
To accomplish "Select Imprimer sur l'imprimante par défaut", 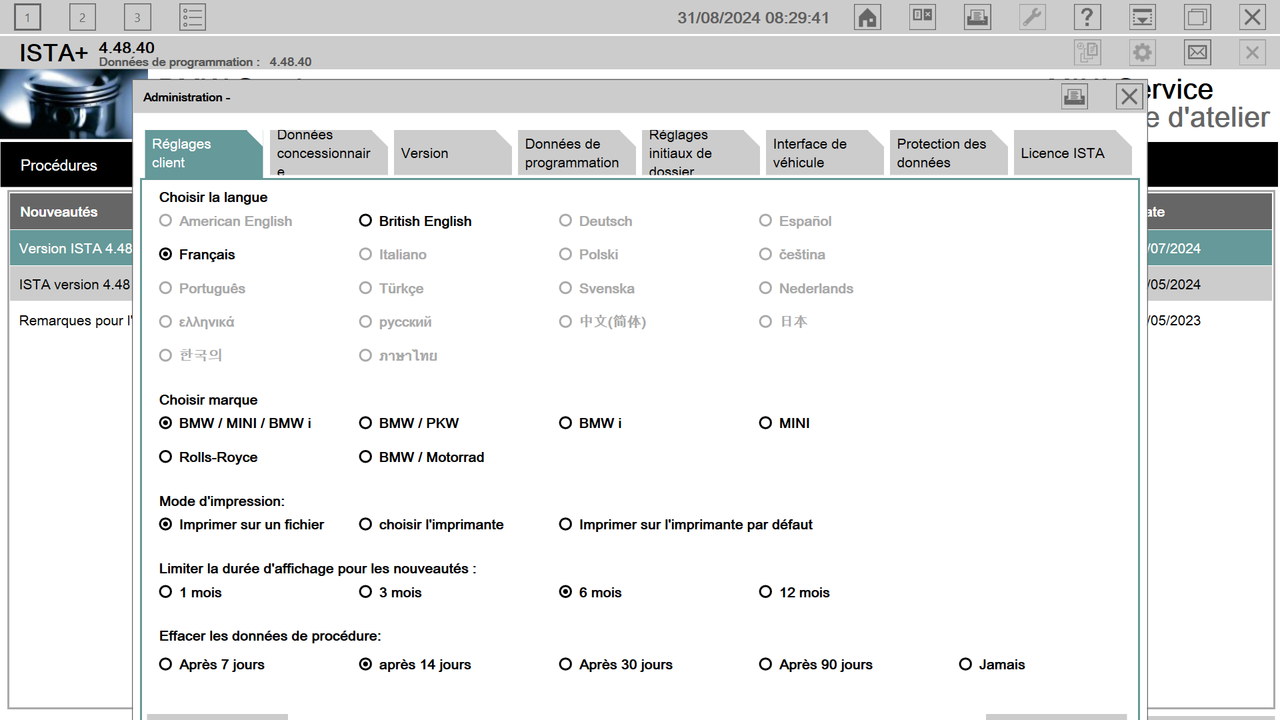I will 686,524.
